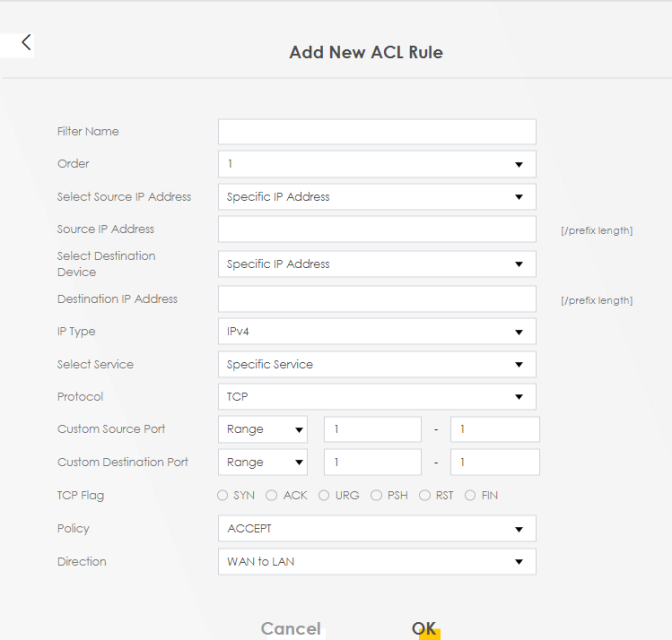Click the back arrow icon
Viewport: 672px width, 640px height.
26,43
